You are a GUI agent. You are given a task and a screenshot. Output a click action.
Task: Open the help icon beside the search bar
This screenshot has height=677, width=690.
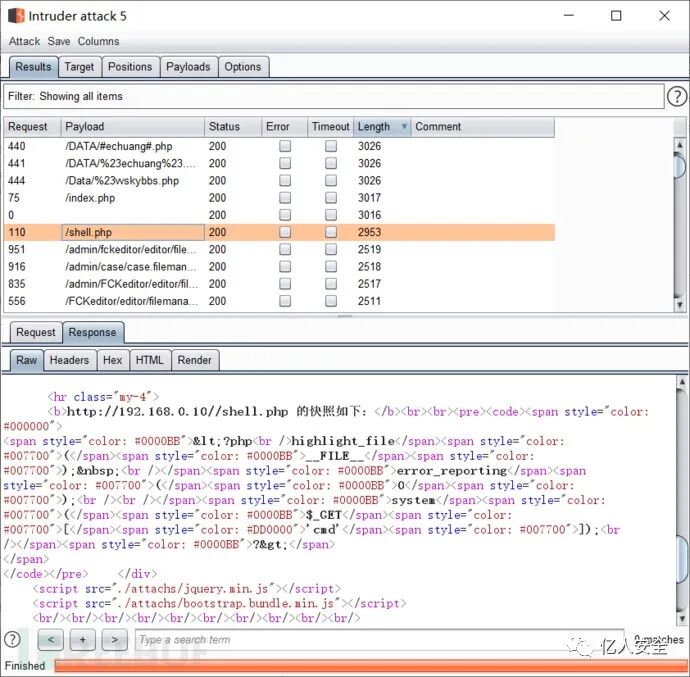(x=12, y=640)
